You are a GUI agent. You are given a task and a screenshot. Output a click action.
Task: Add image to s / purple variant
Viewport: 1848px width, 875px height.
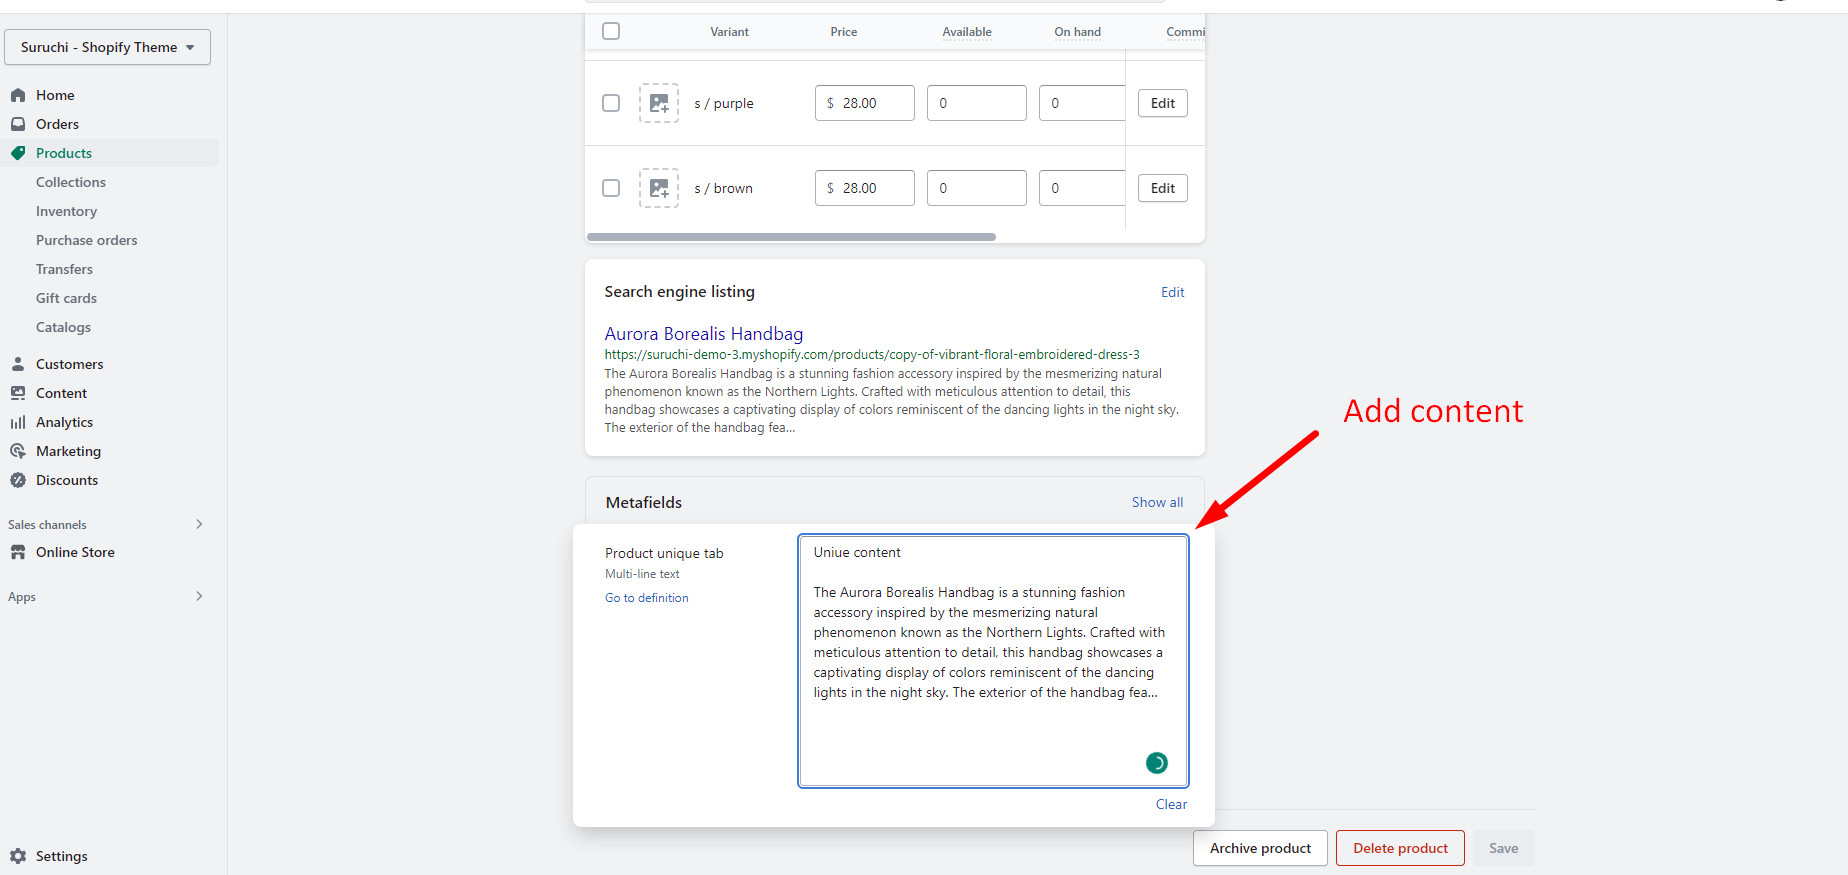(659, 103)
